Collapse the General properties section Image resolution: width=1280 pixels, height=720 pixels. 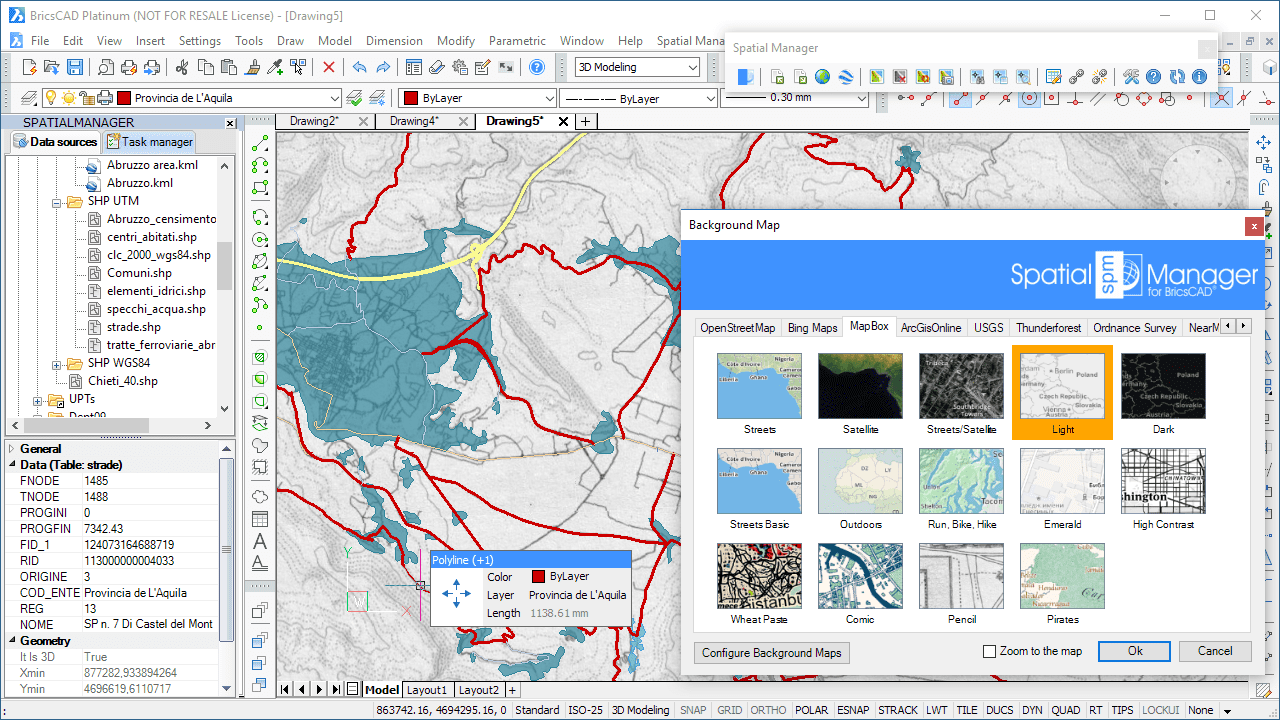12,449
